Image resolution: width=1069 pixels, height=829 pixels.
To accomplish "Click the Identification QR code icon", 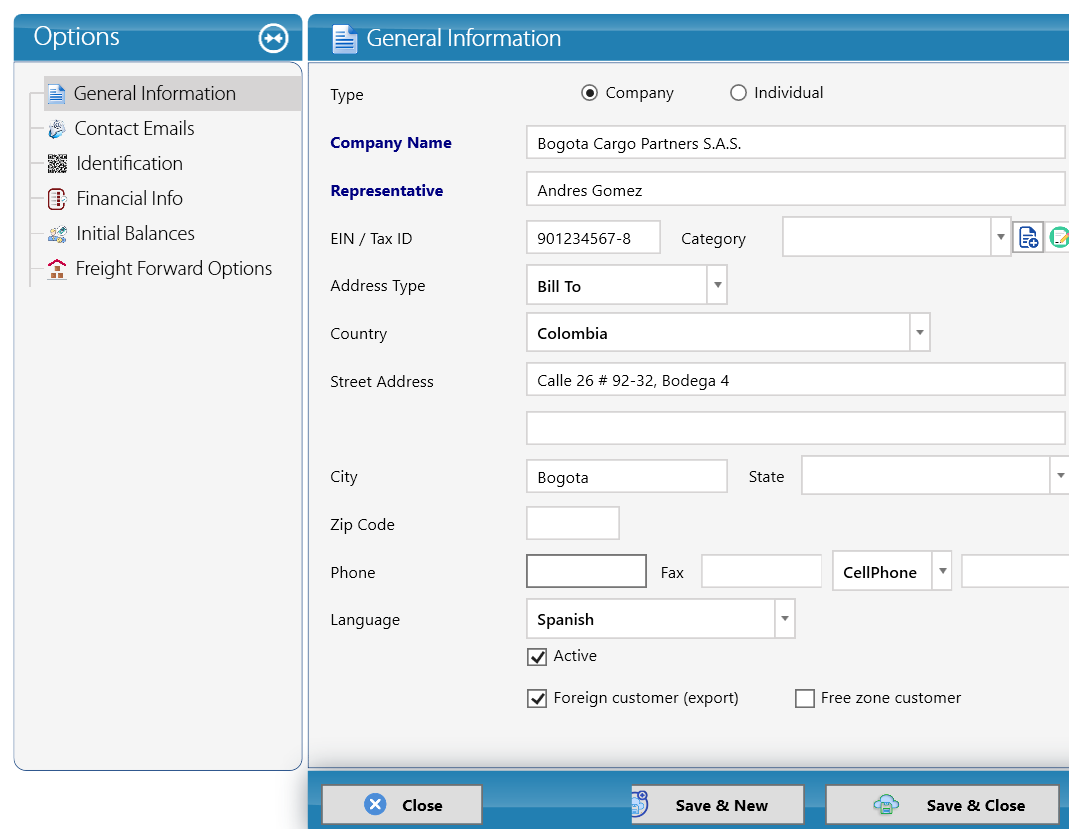I will [57, 164].
